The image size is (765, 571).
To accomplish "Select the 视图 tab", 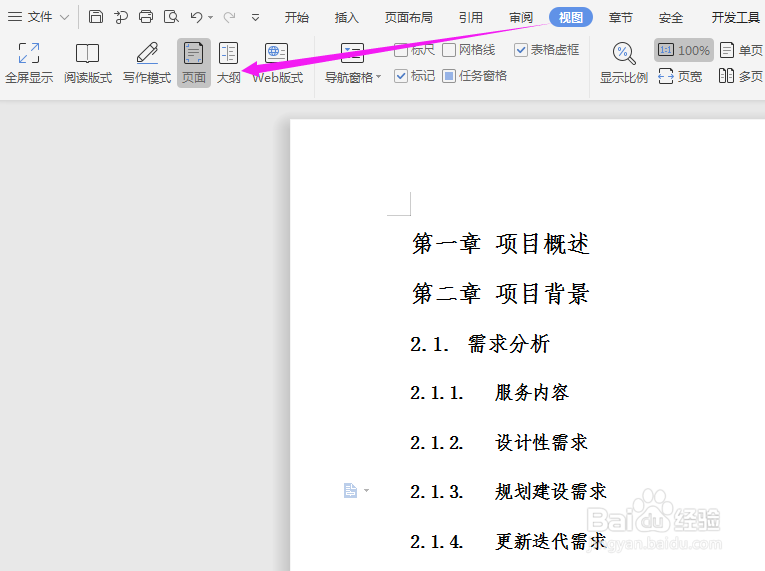I will tap(571, 18).
